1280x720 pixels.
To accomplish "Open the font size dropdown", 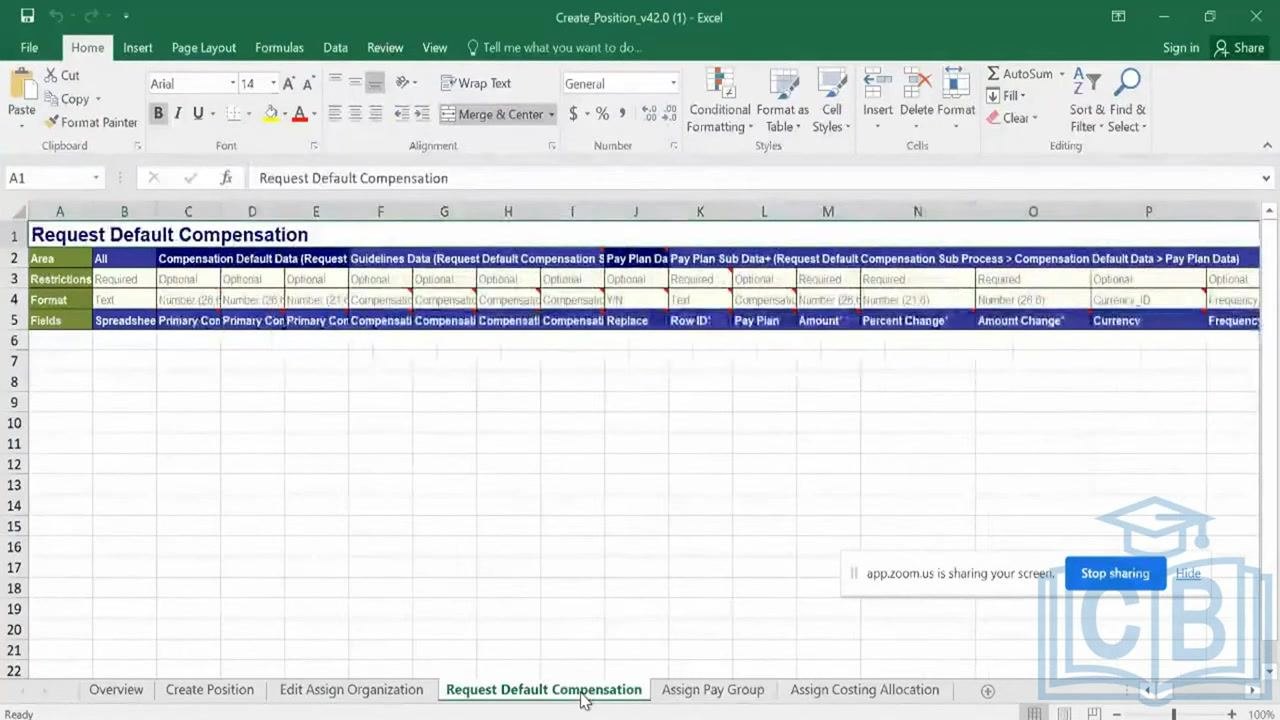I will coord(273,84).
